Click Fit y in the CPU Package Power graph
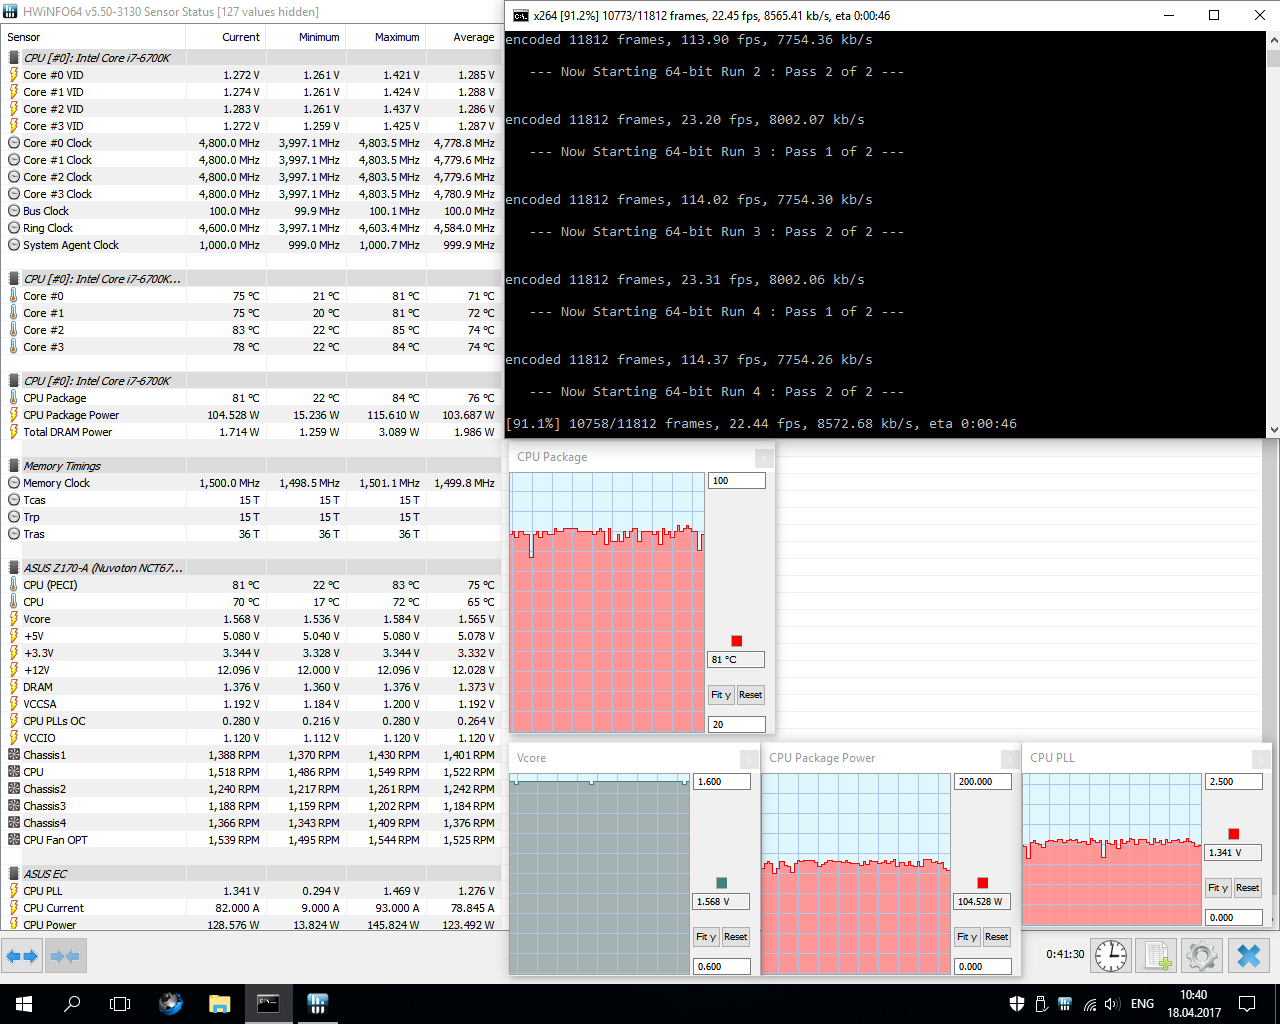Viewport: 1280px width, 1024px height. 966,937
